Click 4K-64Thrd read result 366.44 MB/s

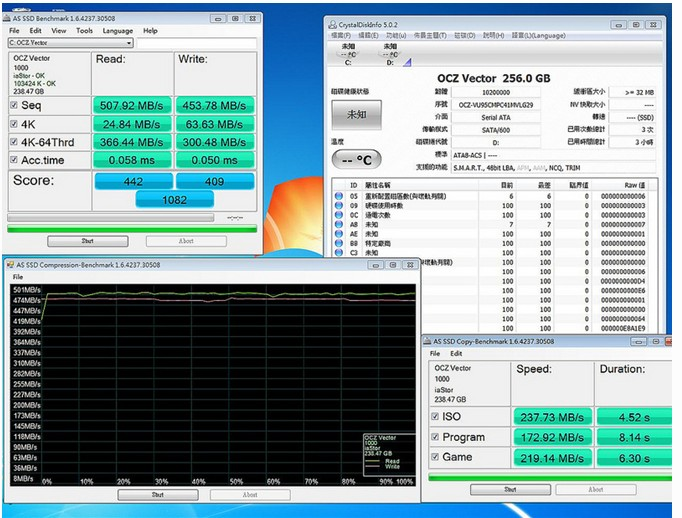131,142
